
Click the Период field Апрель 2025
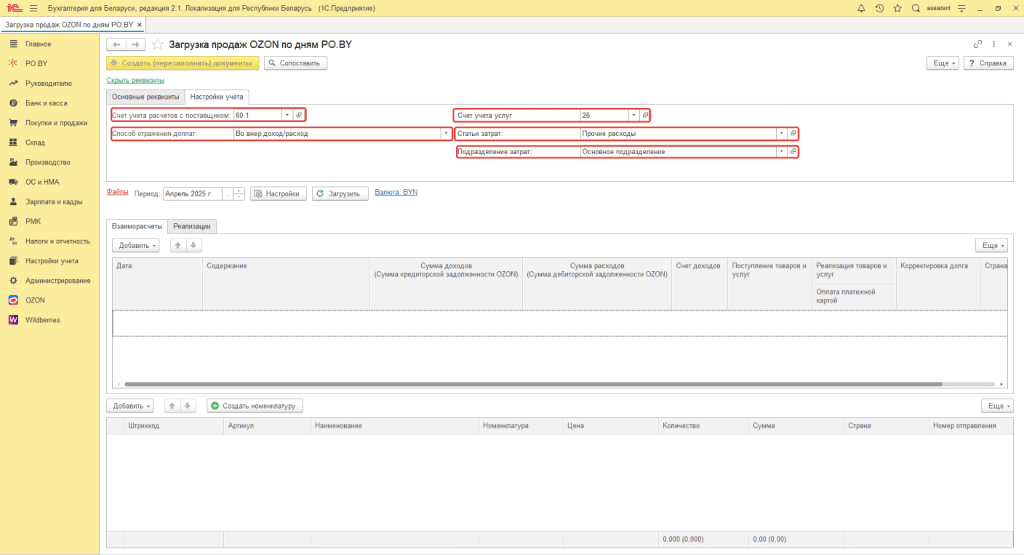click(x=193, y=194)
